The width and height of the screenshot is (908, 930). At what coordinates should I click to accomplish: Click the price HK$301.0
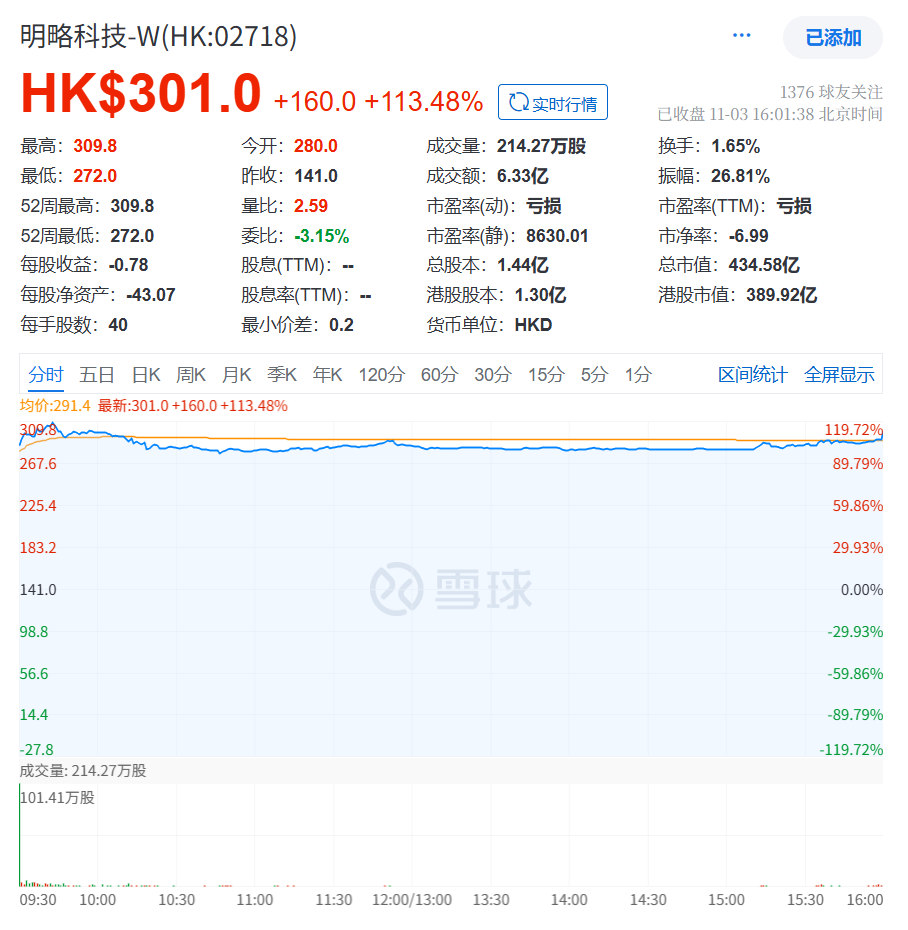pos(141,93)
